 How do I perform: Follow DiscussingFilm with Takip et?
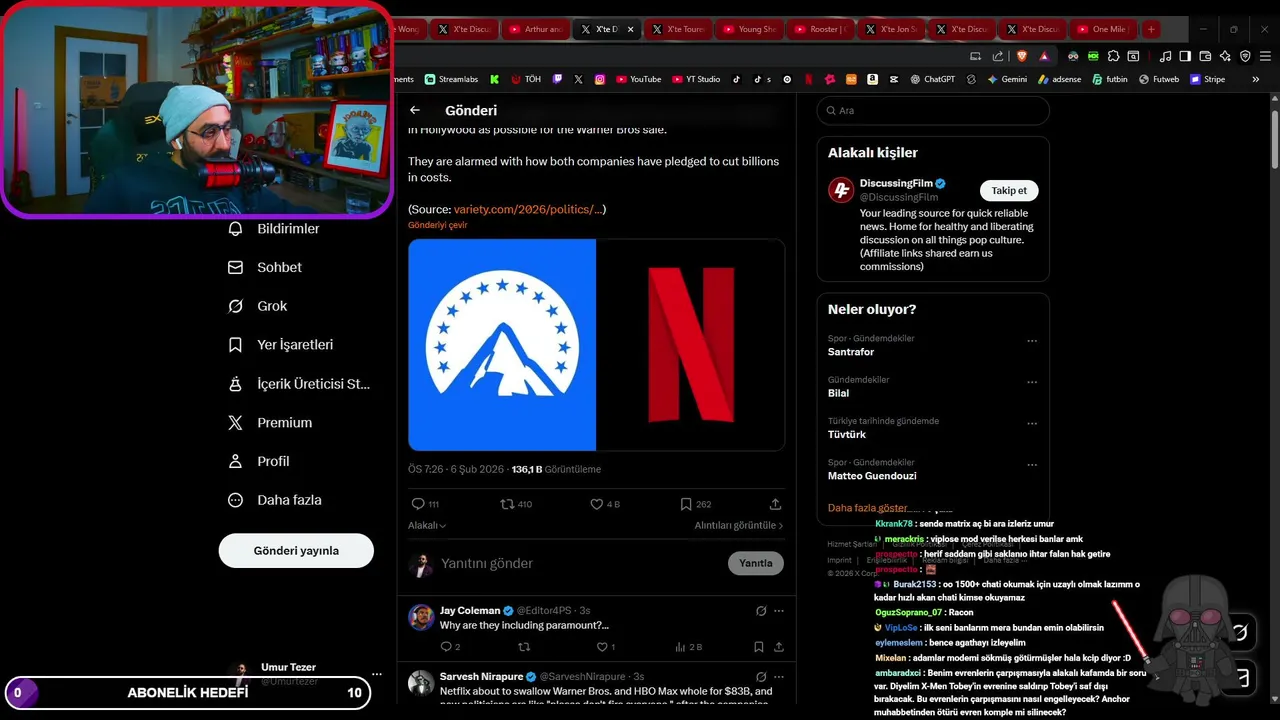coord(1009,190)
